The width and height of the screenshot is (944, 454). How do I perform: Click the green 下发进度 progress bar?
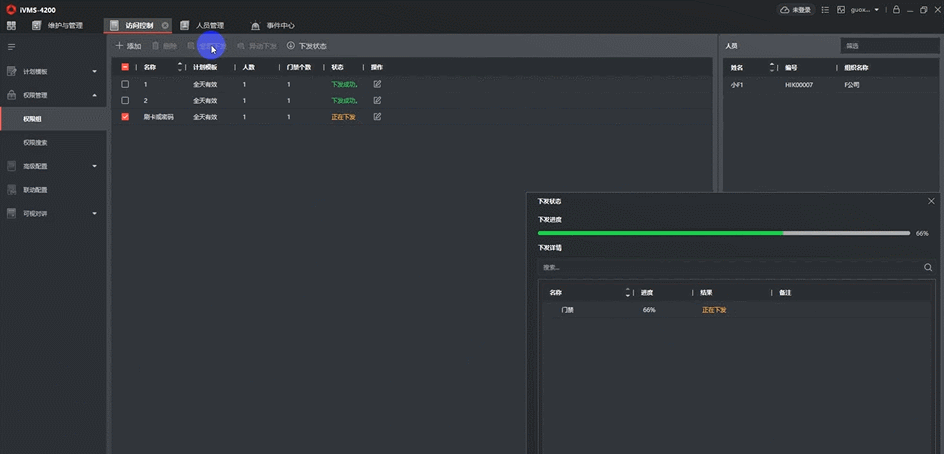pos(660,233)
